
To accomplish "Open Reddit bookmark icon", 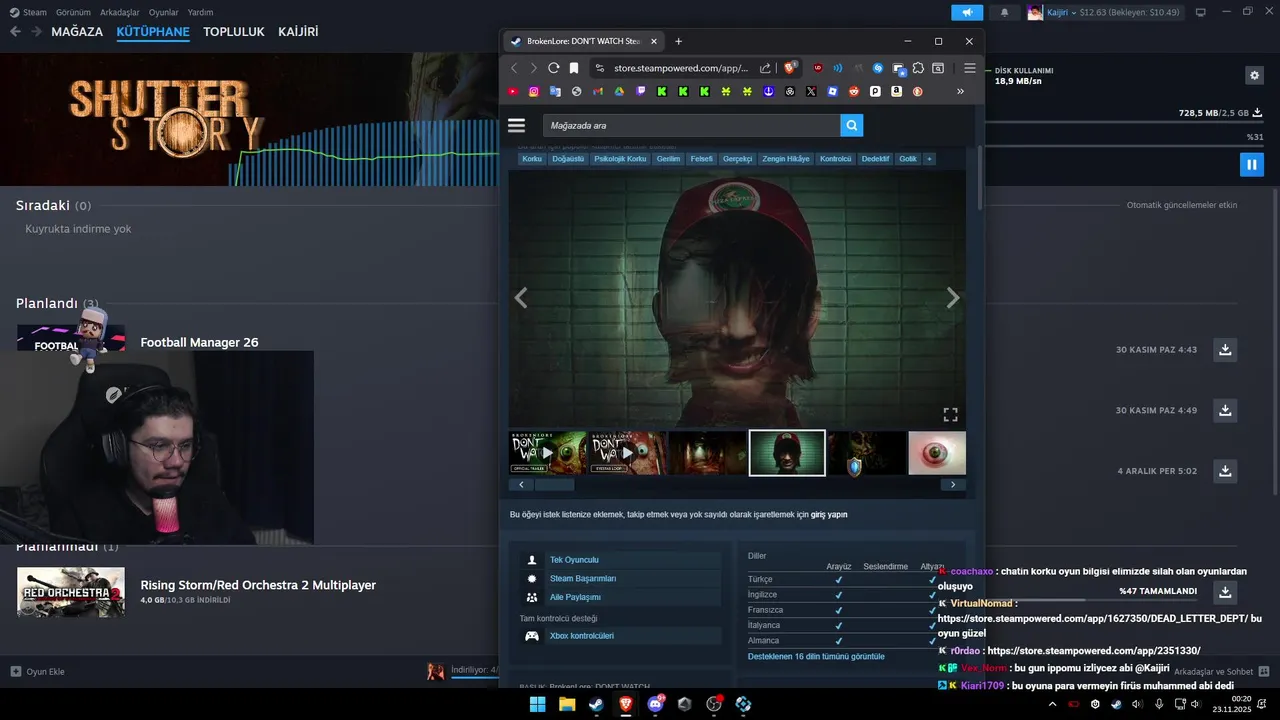I will point(854,91).
